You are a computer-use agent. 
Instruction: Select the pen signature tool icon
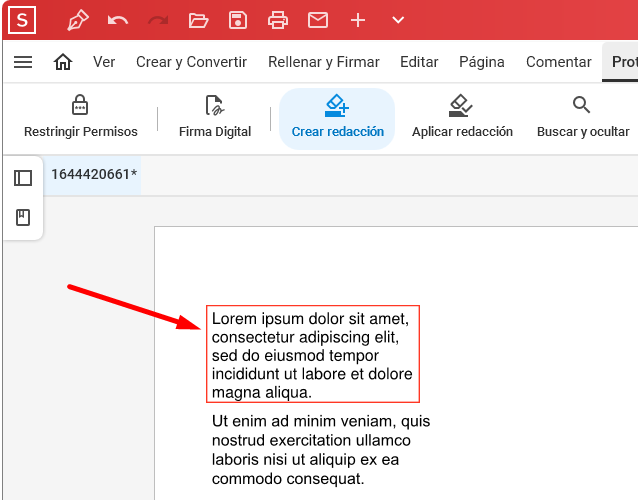[77, 20]
